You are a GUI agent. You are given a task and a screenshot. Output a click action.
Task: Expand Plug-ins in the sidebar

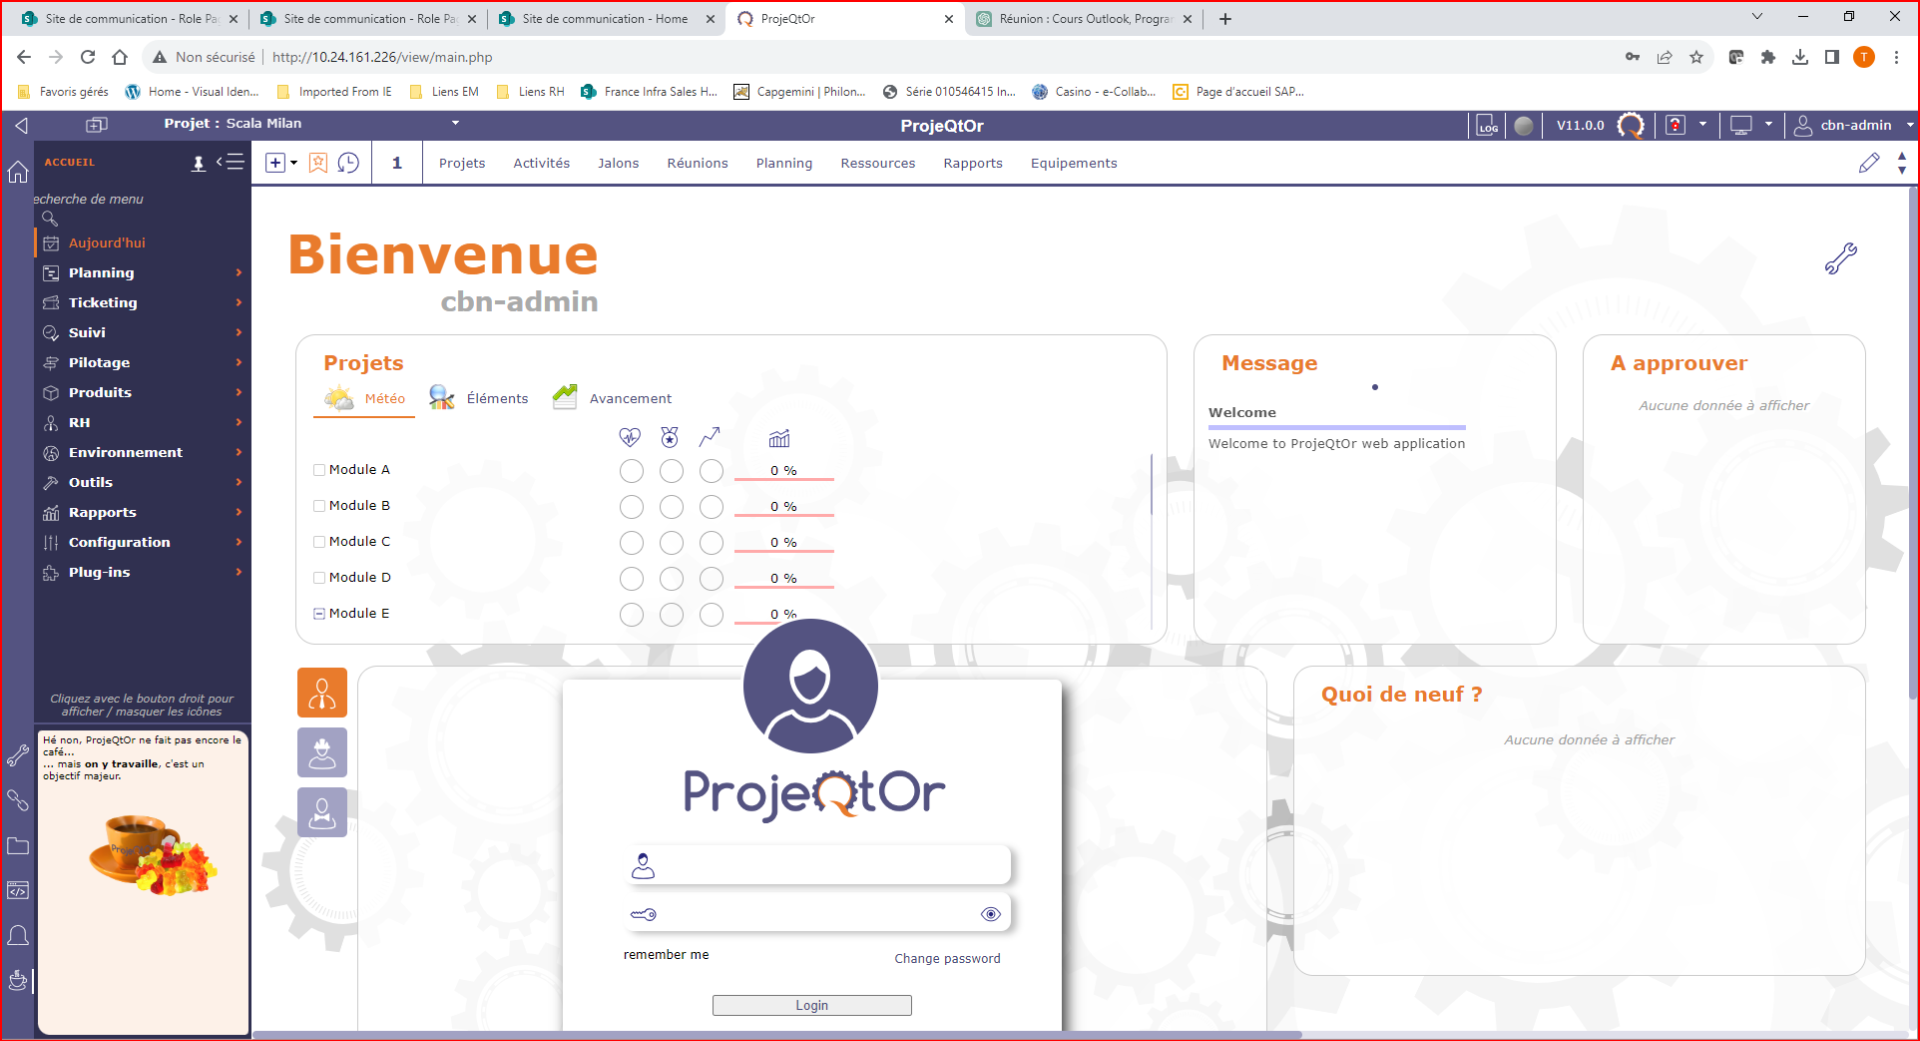143,572
